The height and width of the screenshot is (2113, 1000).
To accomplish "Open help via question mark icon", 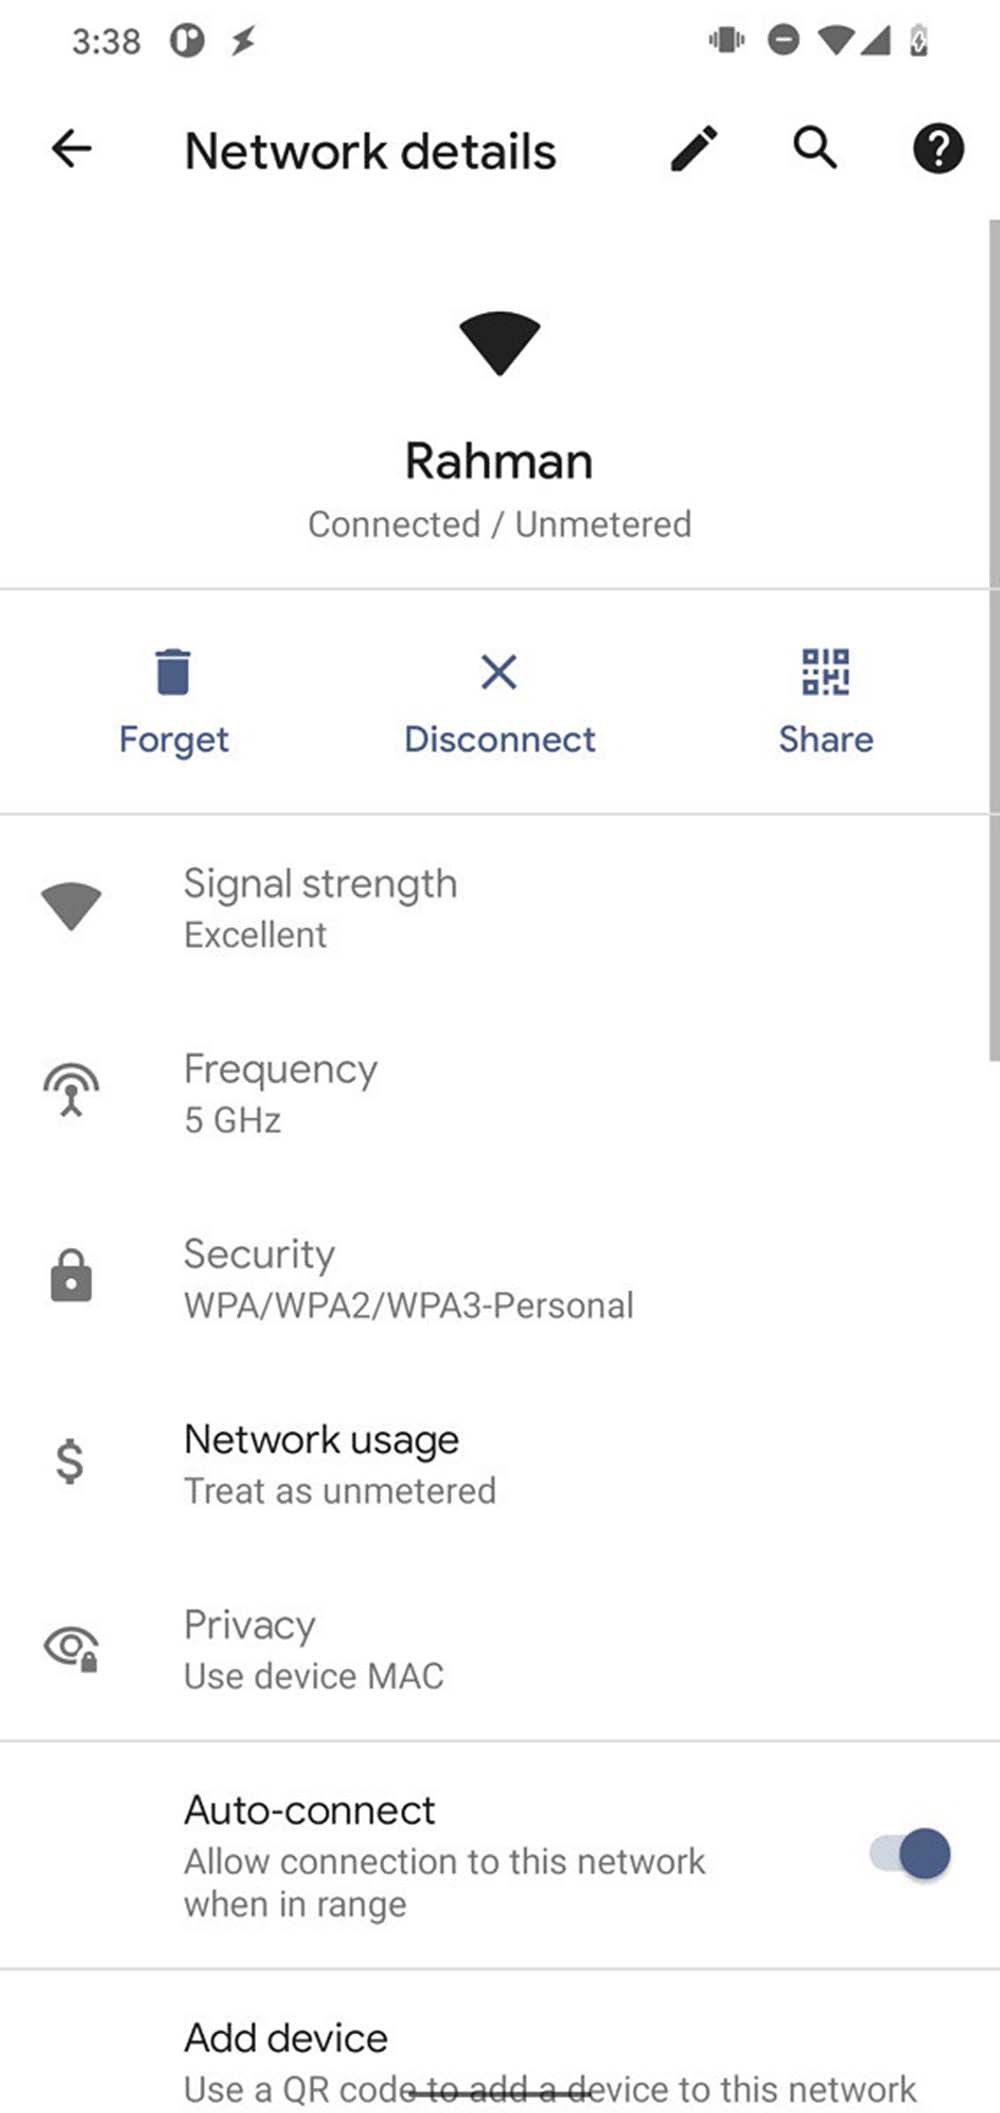I will click(x=938, y=149).
